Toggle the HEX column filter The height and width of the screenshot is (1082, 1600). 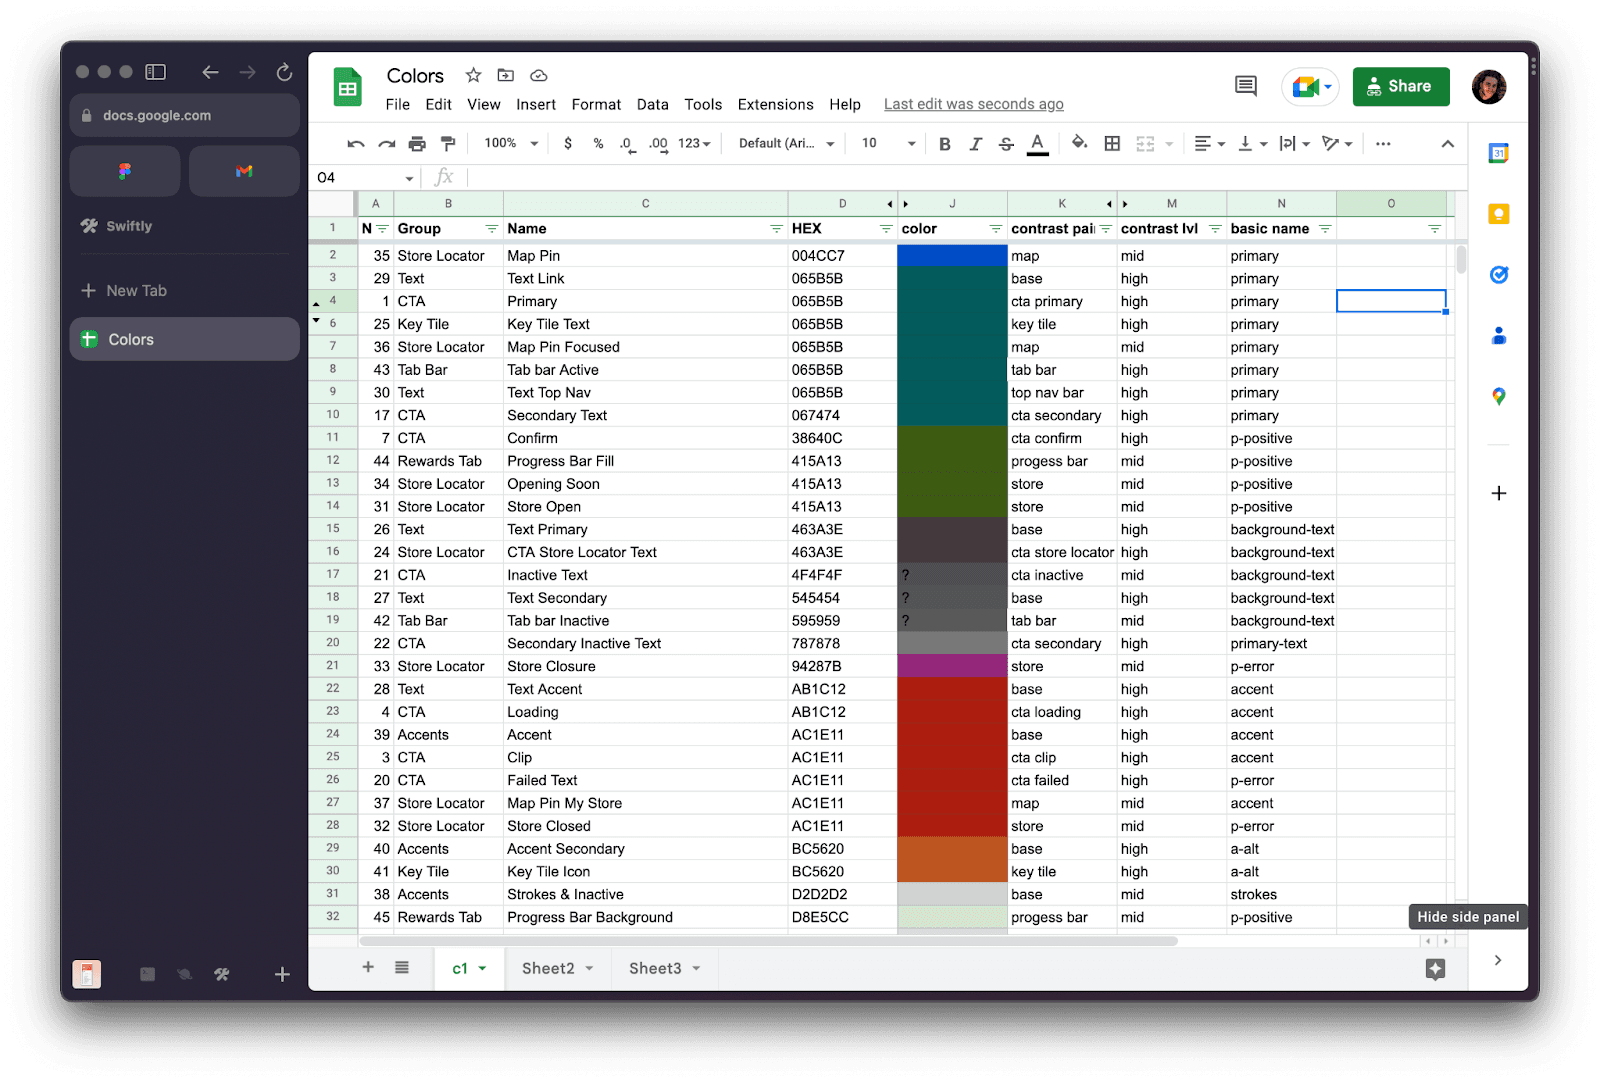click(886, 229)
